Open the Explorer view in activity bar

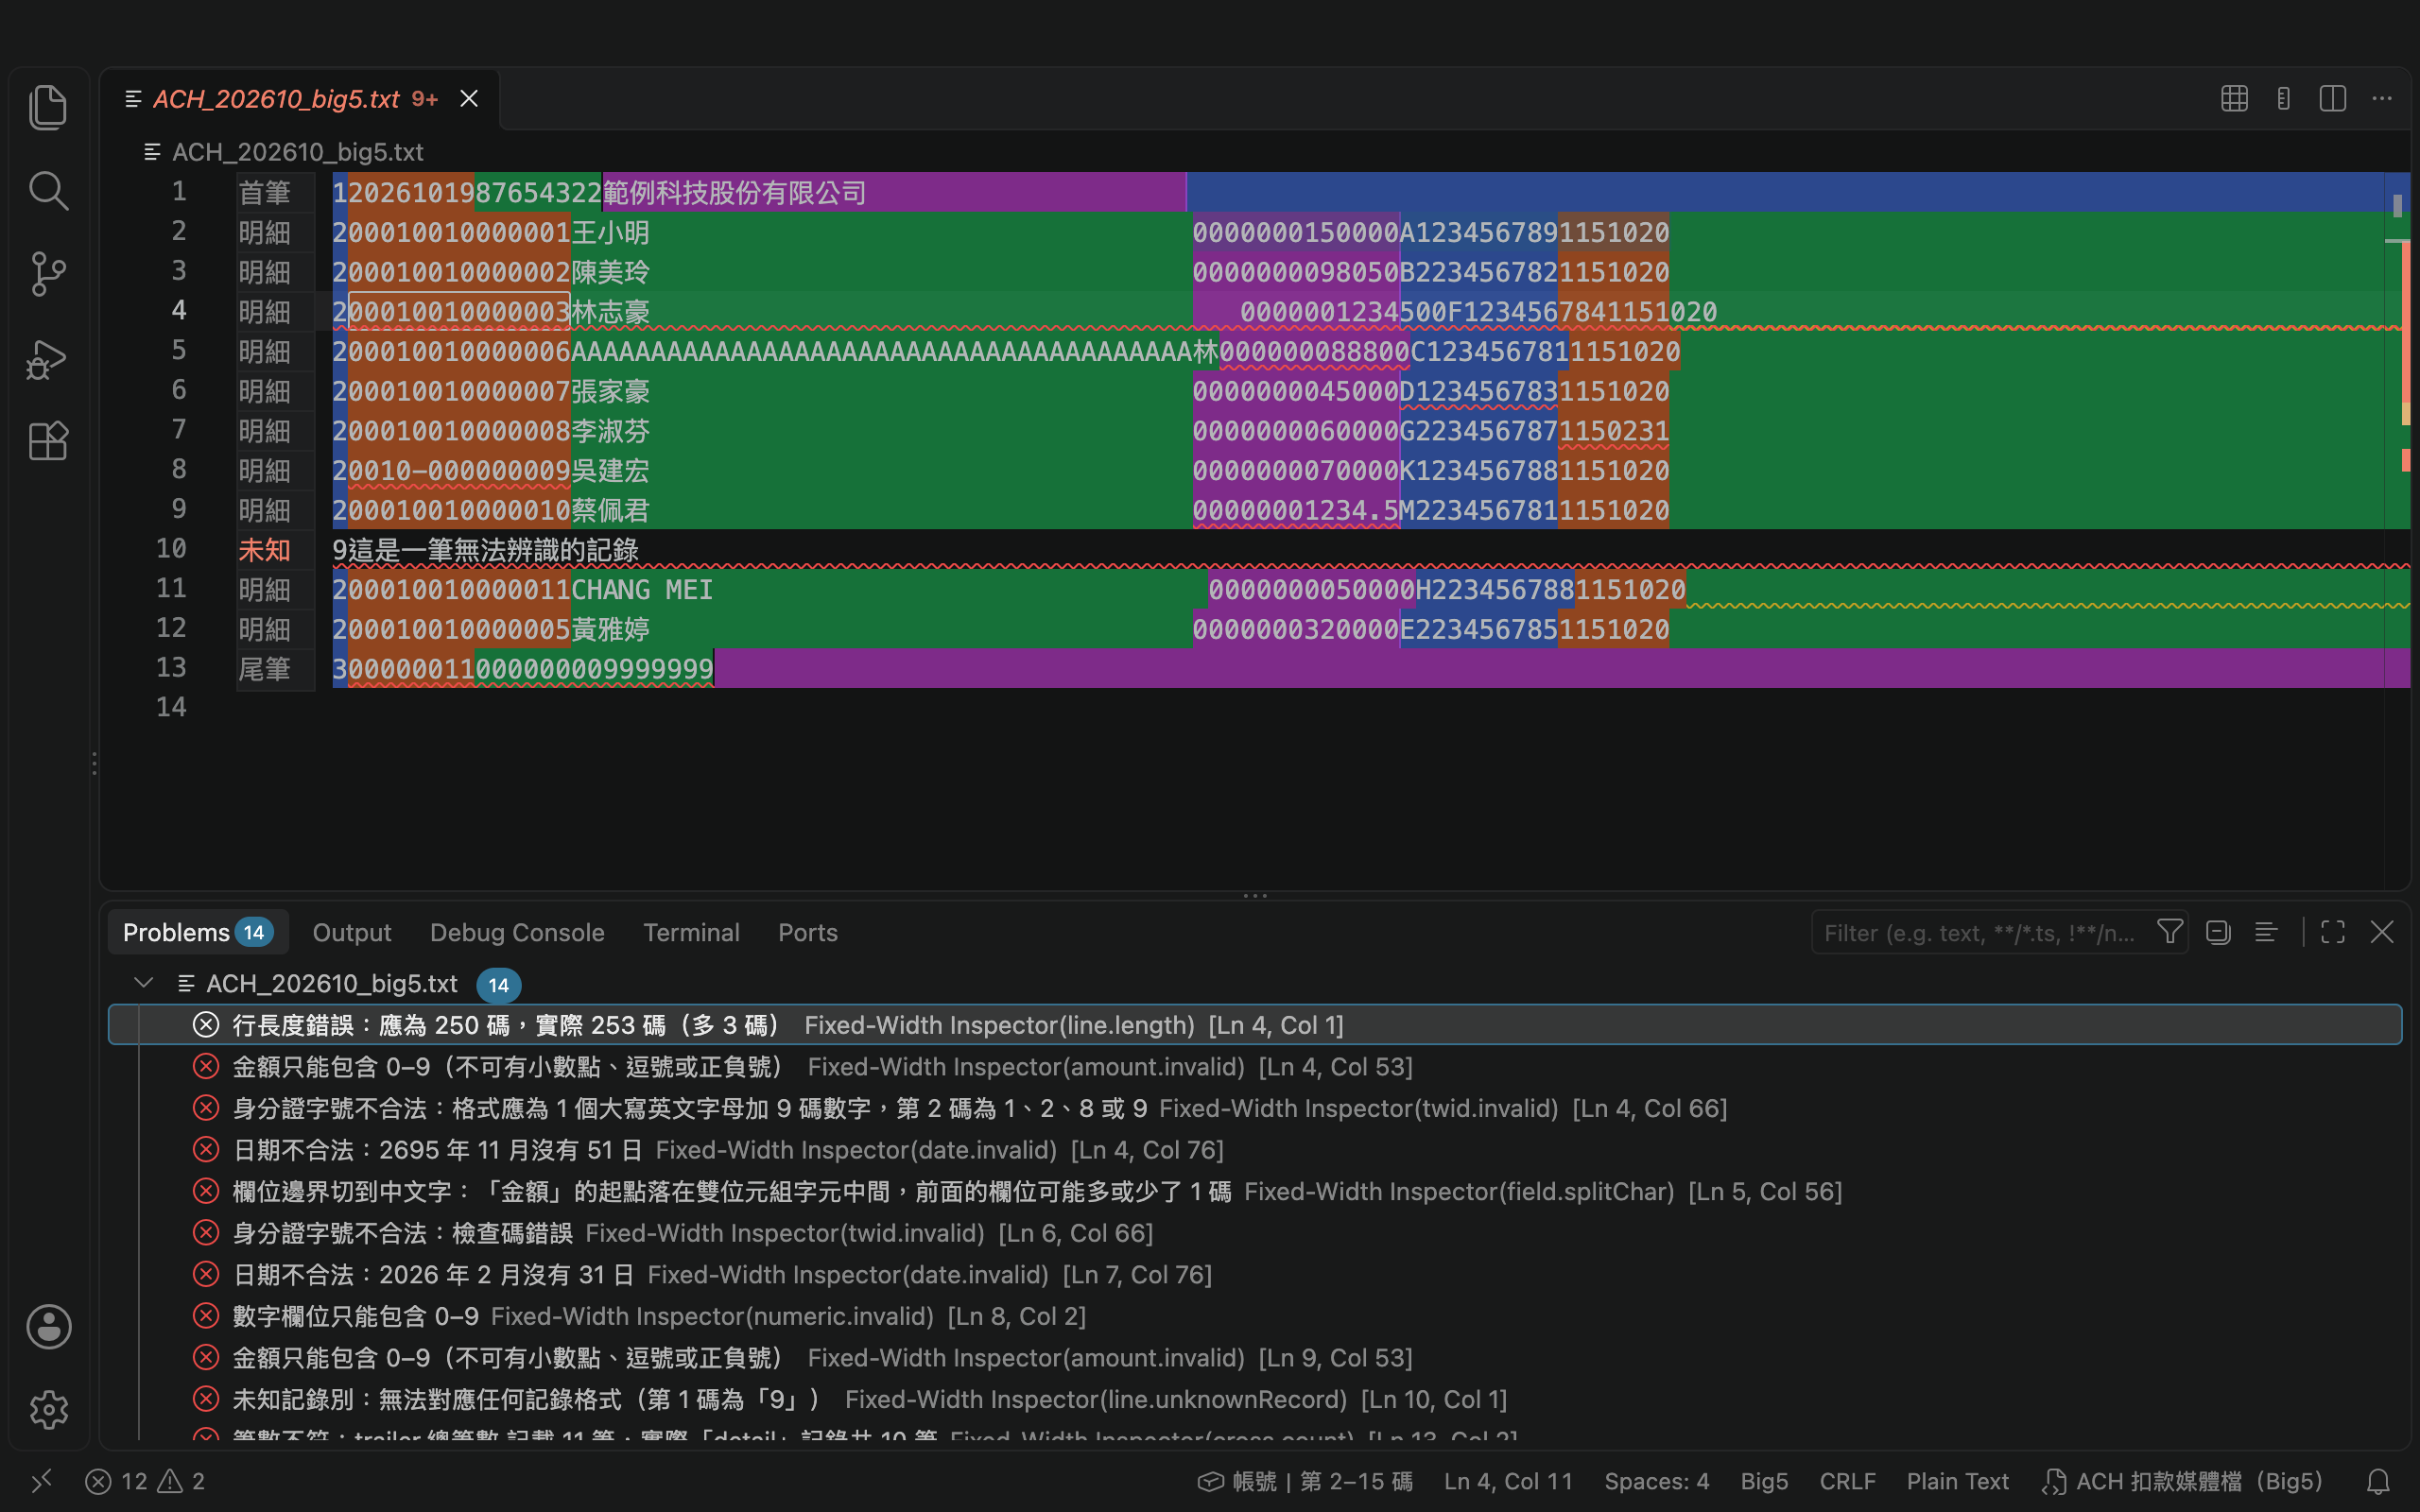48,107
